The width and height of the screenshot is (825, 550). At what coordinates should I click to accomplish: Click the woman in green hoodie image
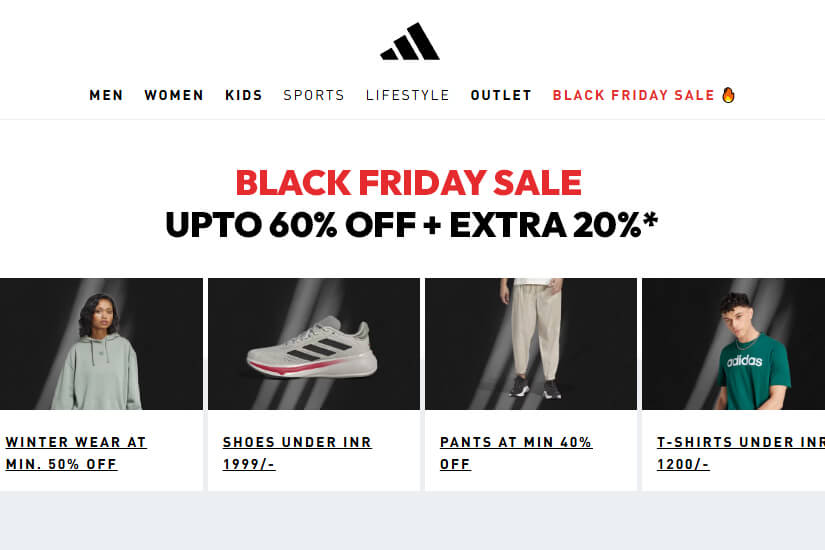click(x=100, y=344)
